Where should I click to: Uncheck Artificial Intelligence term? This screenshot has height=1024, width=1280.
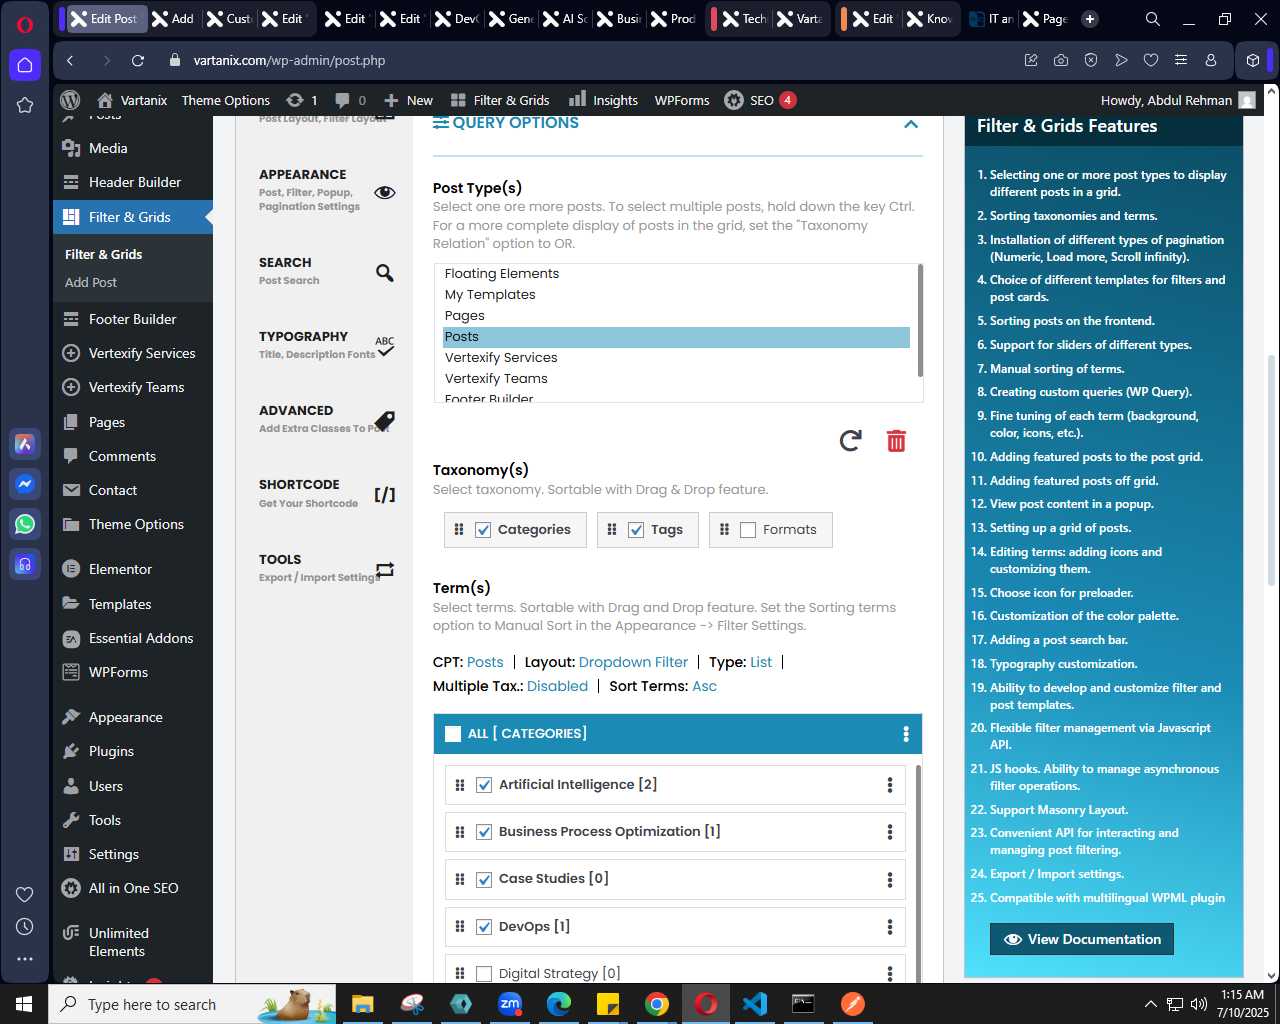(x=484, y=785)
